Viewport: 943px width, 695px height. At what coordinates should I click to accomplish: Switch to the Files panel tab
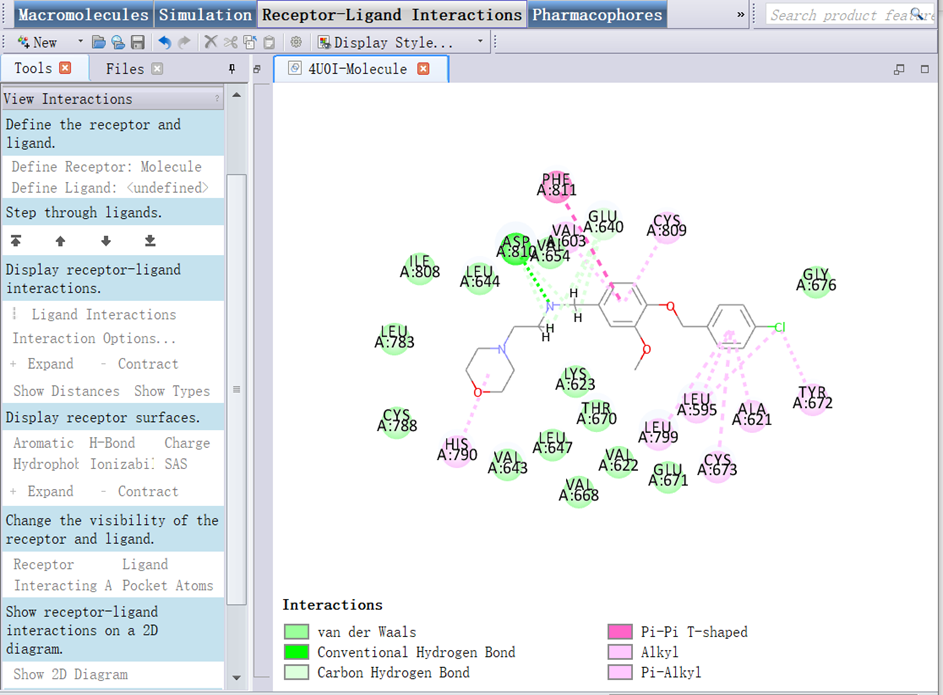[x=125, y=69]
